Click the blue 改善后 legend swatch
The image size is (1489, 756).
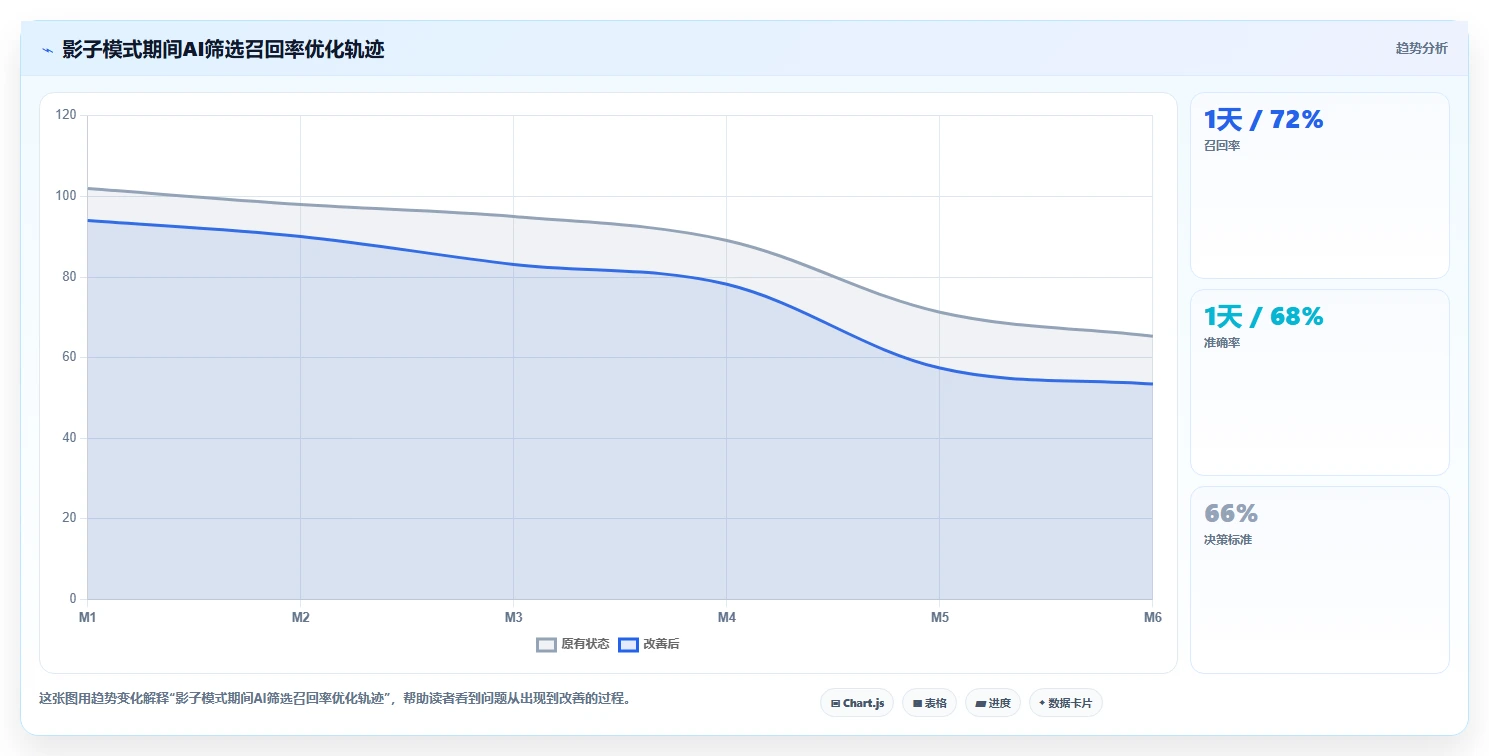(x=628, y=645)
